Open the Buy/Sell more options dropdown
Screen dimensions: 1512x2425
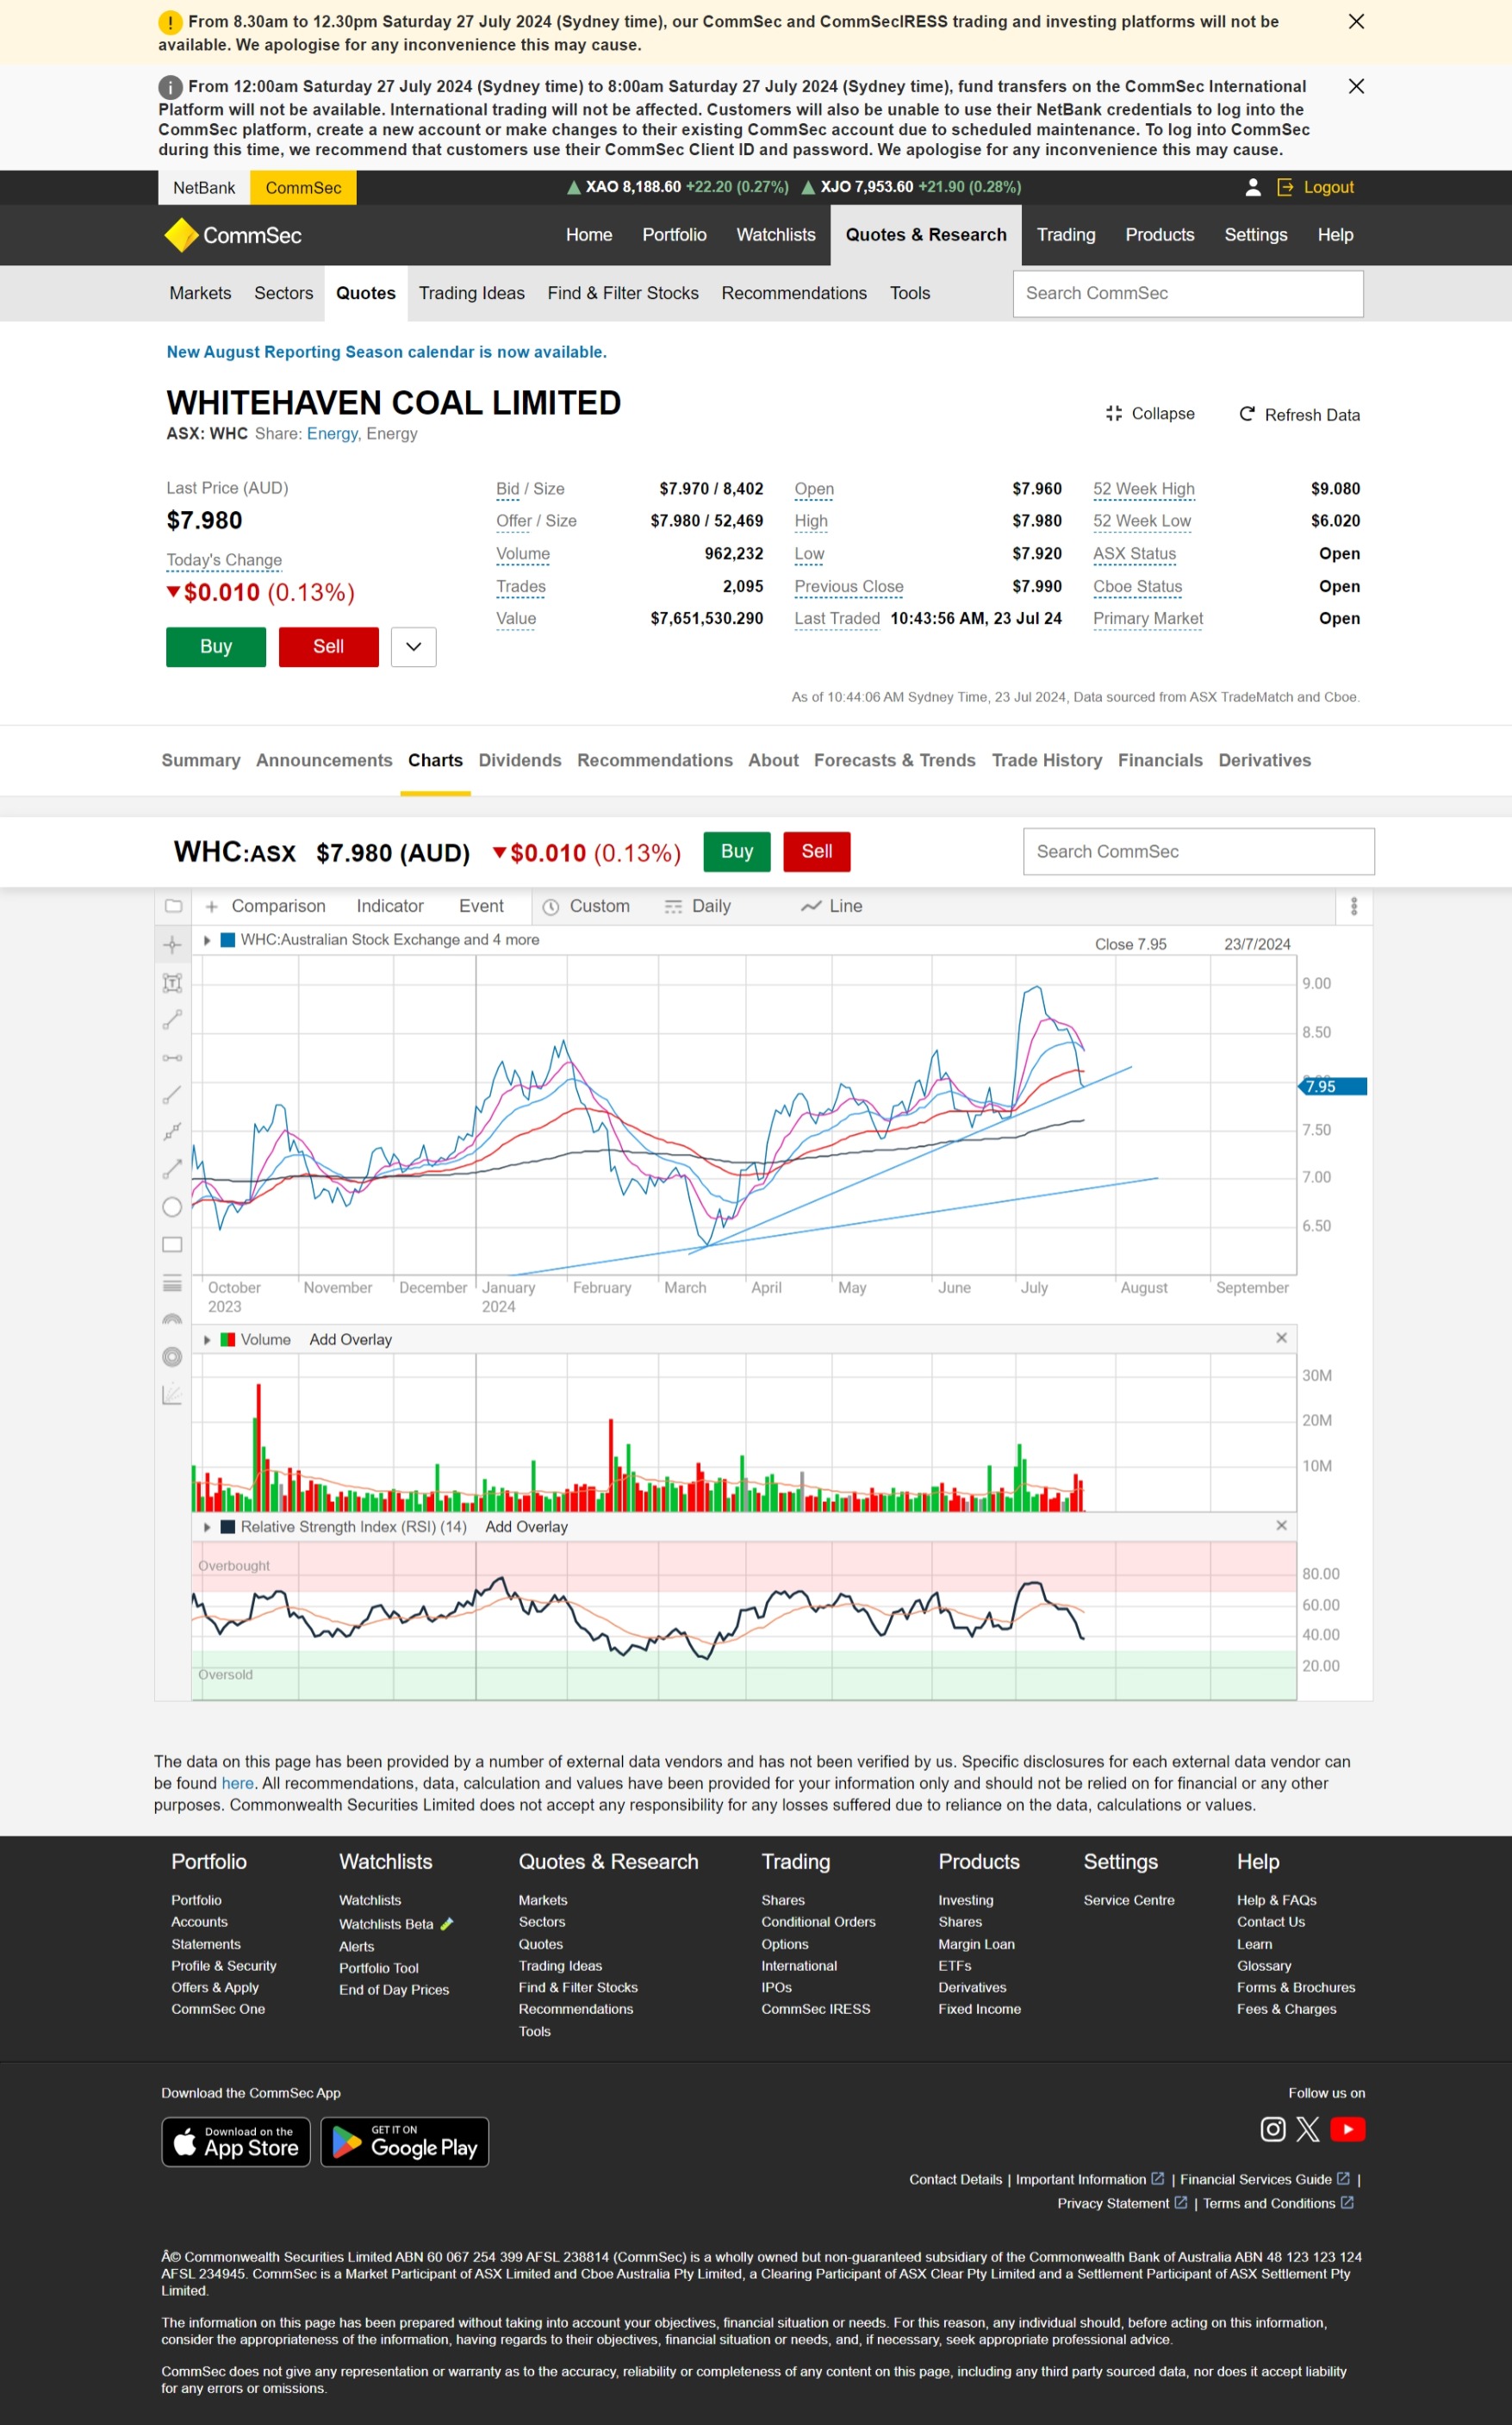pyautogui.click(x=414, y=647)
